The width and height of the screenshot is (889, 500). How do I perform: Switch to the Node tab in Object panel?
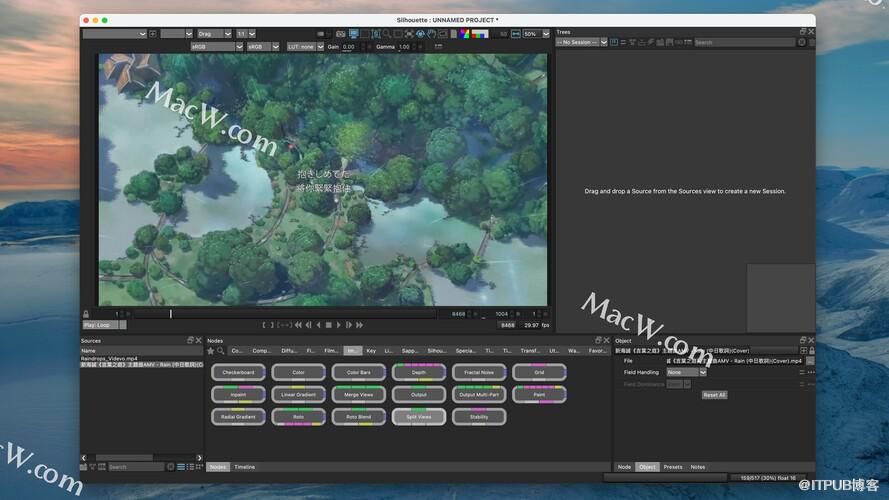click(624, 467)
